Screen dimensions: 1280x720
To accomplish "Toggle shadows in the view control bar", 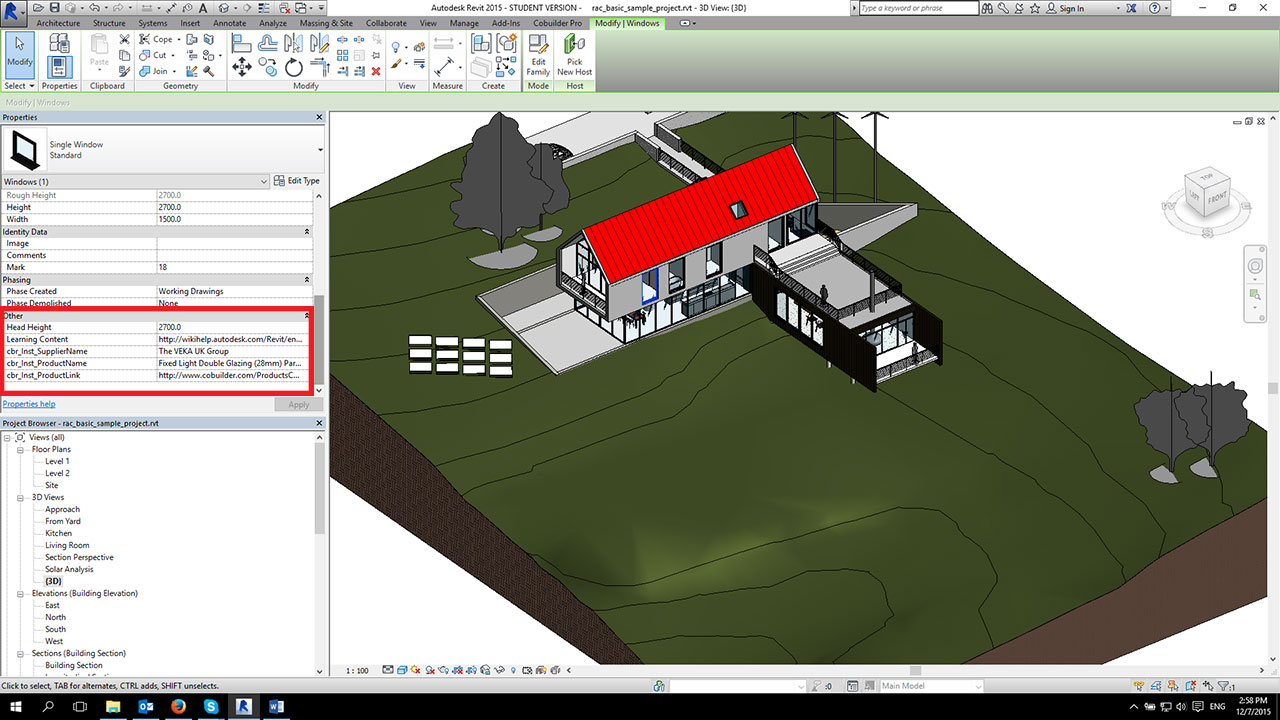I will click(430, 670).
